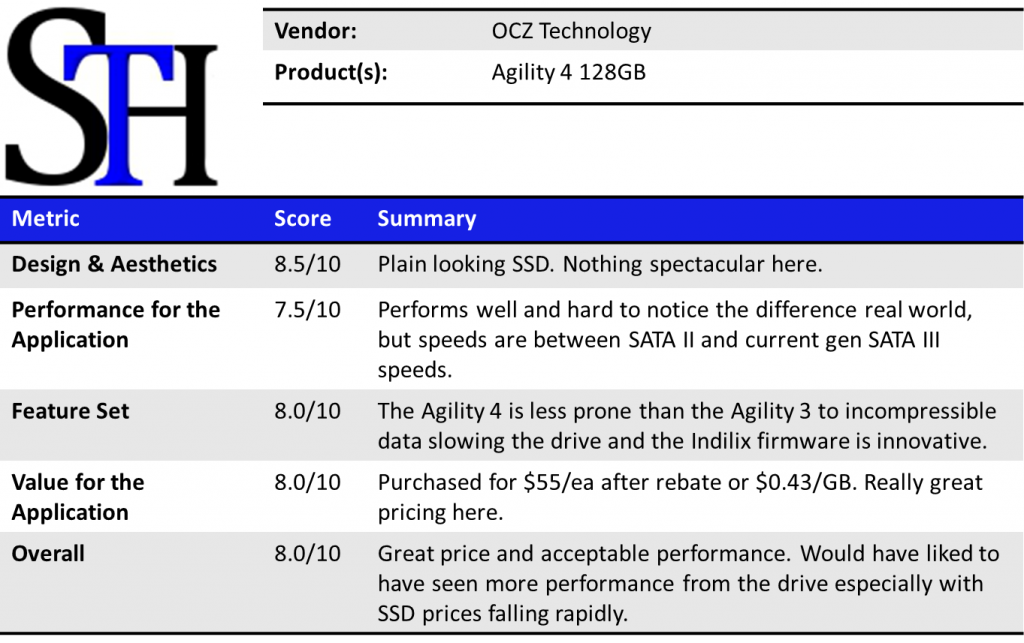Select the Overall row label

48,554
